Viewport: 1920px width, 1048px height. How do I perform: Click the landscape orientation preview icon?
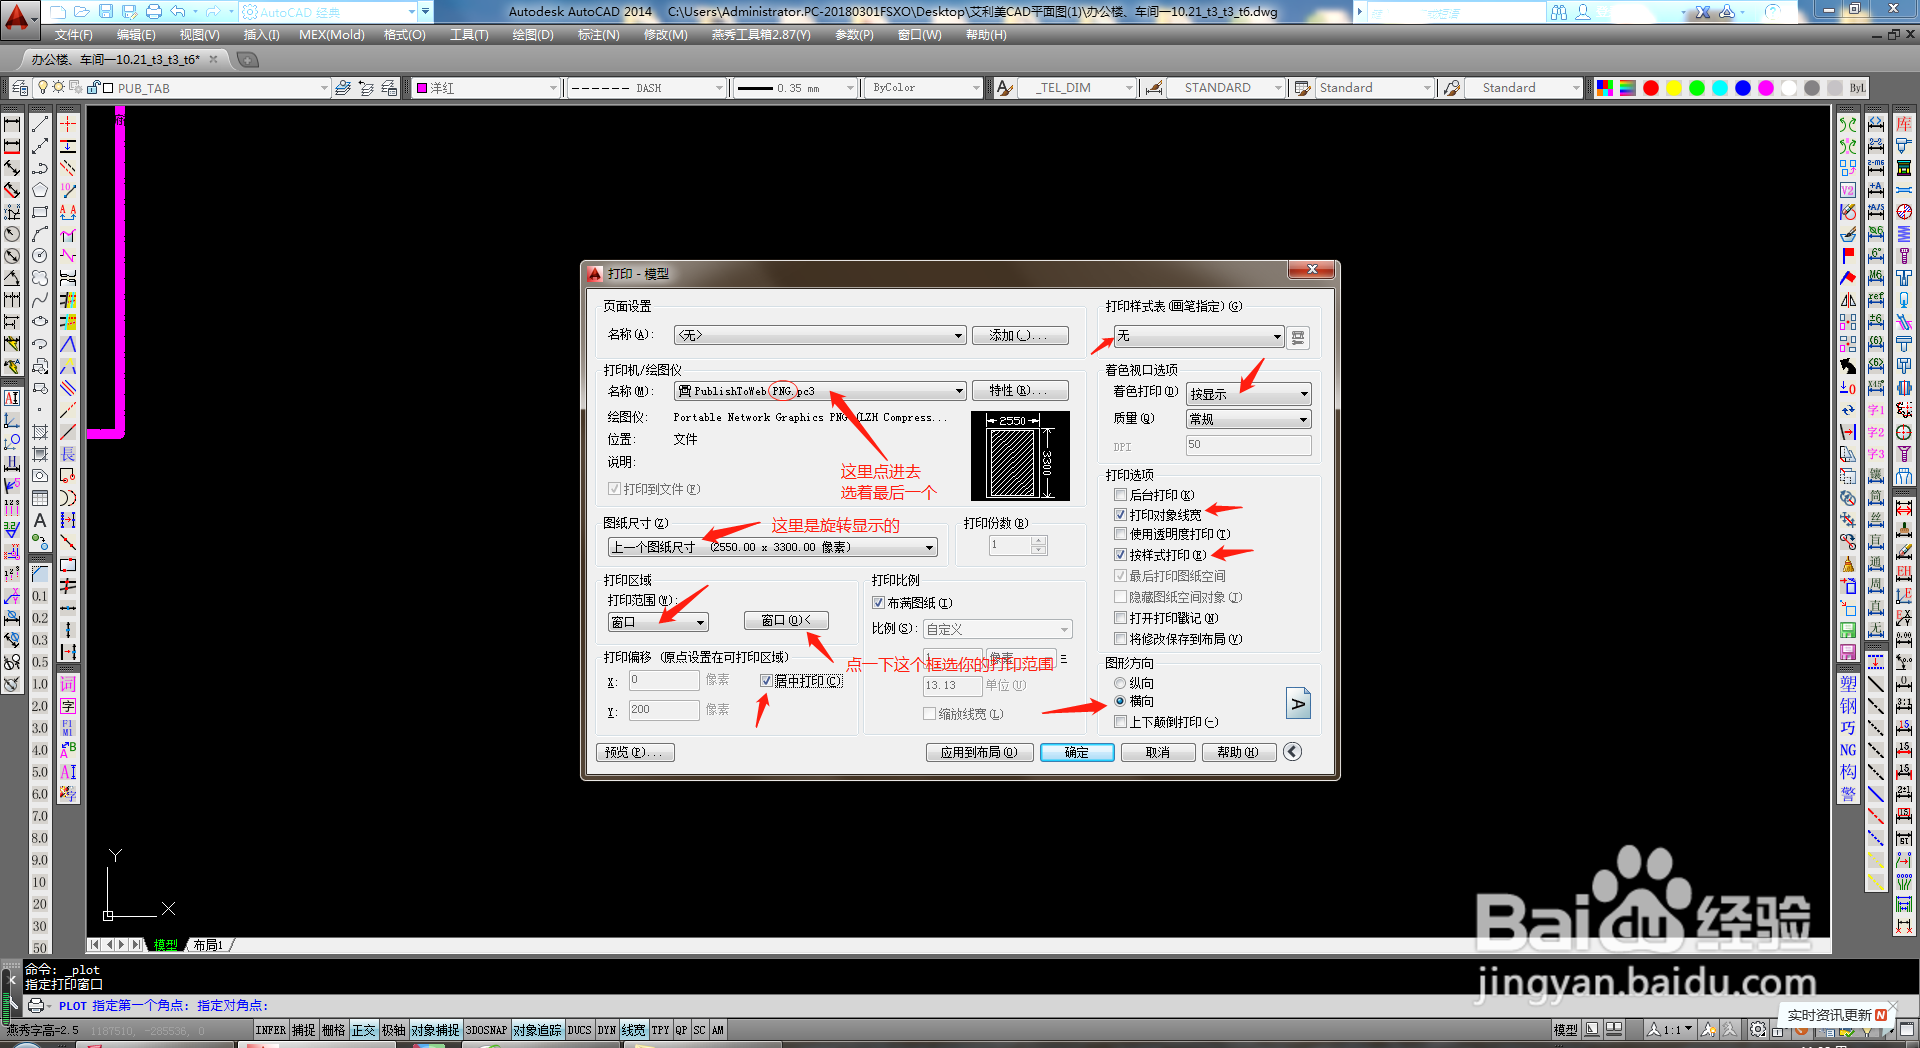pyautogui.click(x=1298, y=704)
